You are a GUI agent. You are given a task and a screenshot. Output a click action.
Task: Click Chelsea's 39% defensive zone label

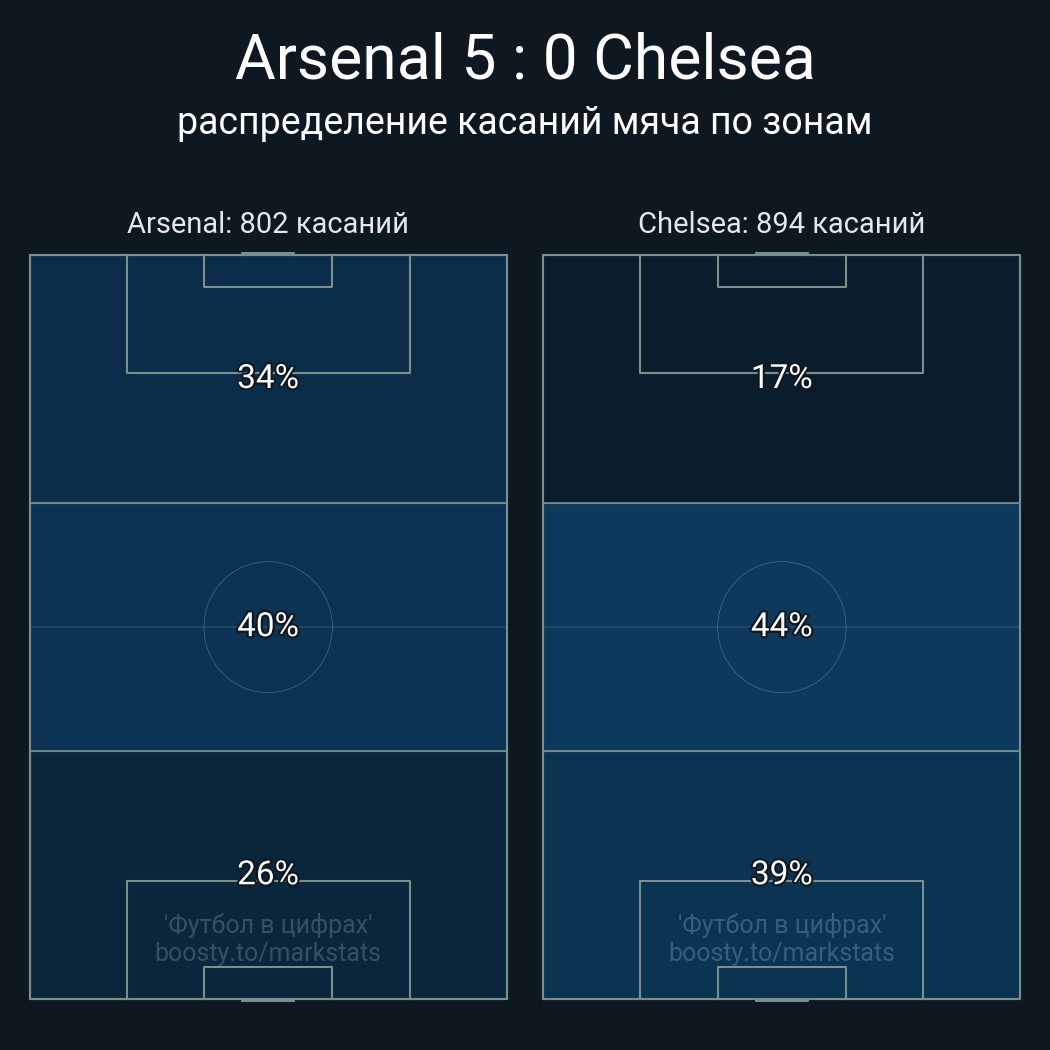coord(781,873)
